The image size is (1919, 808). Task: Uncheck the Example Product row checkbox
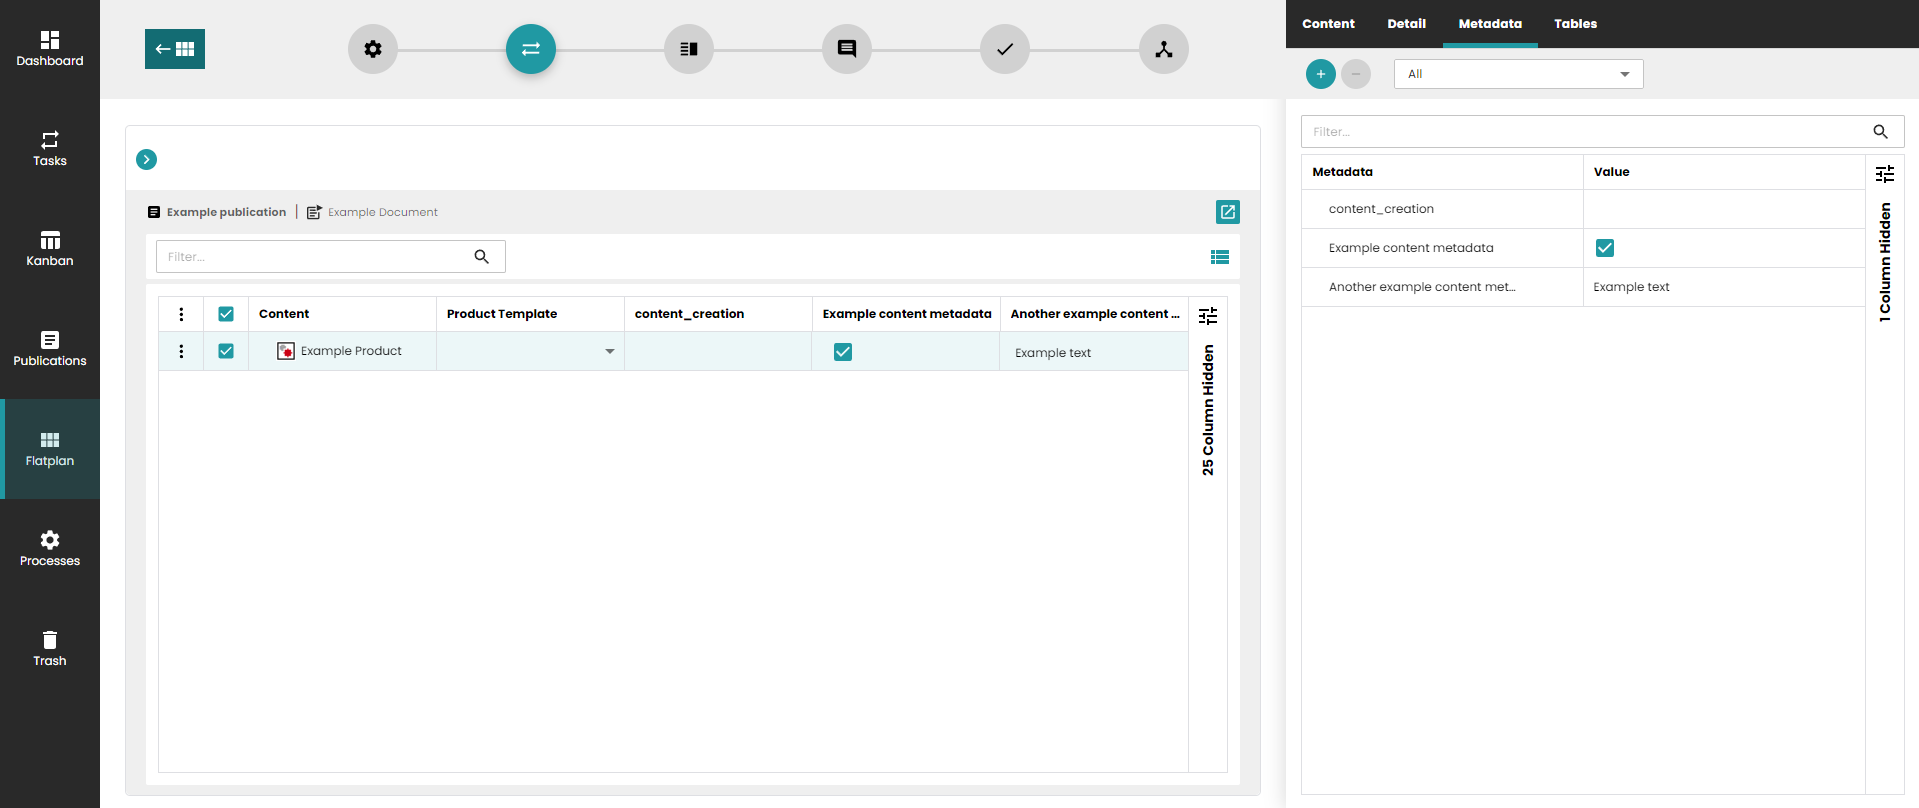click(226, 351)
